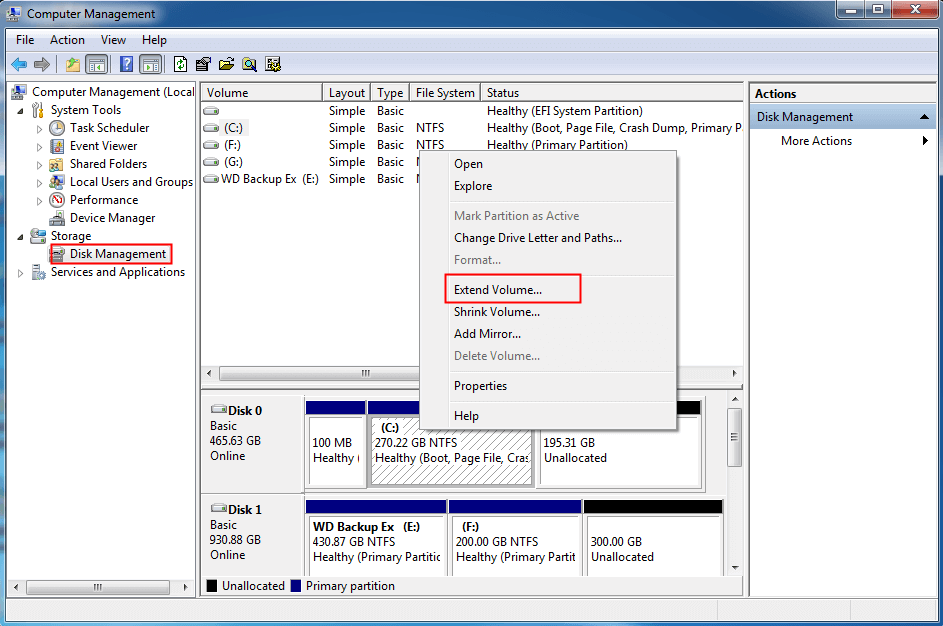Collapse the Storage tree node
The image size is (943, 626).
20,237
